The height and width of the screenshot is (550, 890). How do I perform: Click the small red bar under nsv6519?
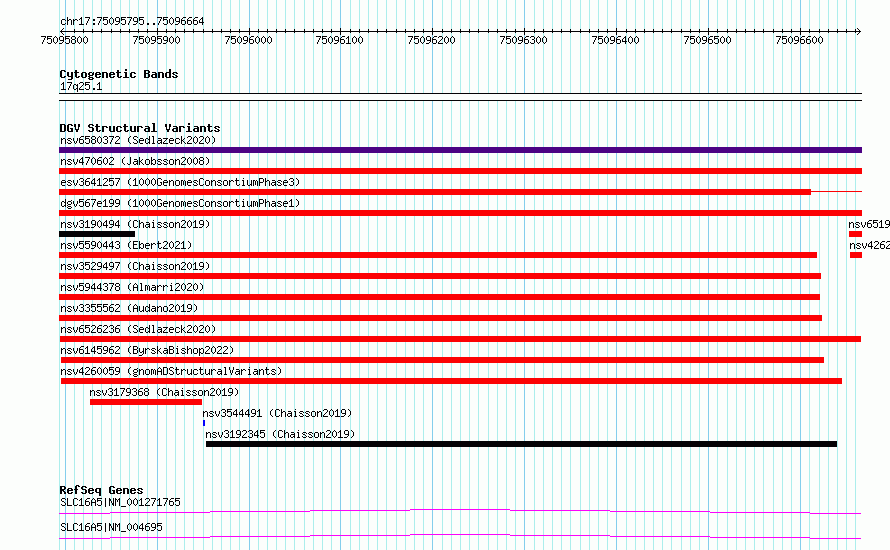855,234
